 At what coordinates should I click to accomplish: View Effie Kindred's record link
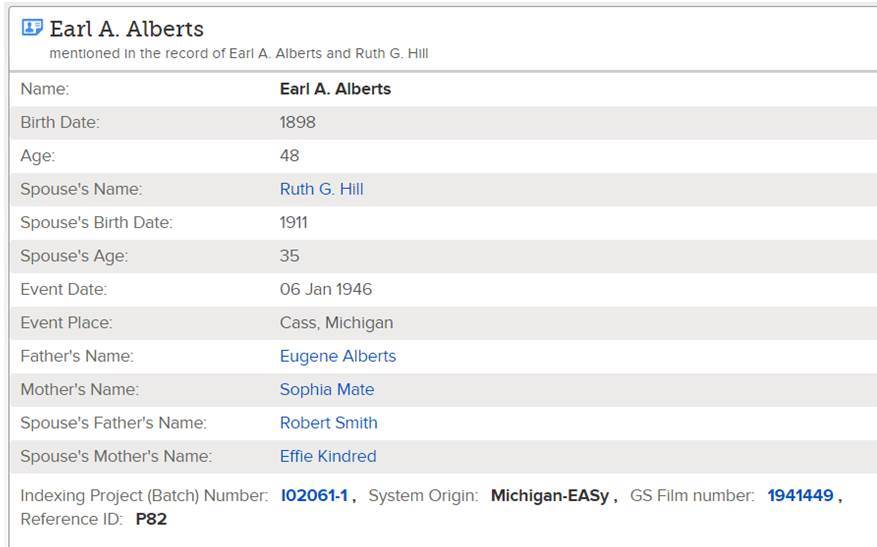[328, 456]
